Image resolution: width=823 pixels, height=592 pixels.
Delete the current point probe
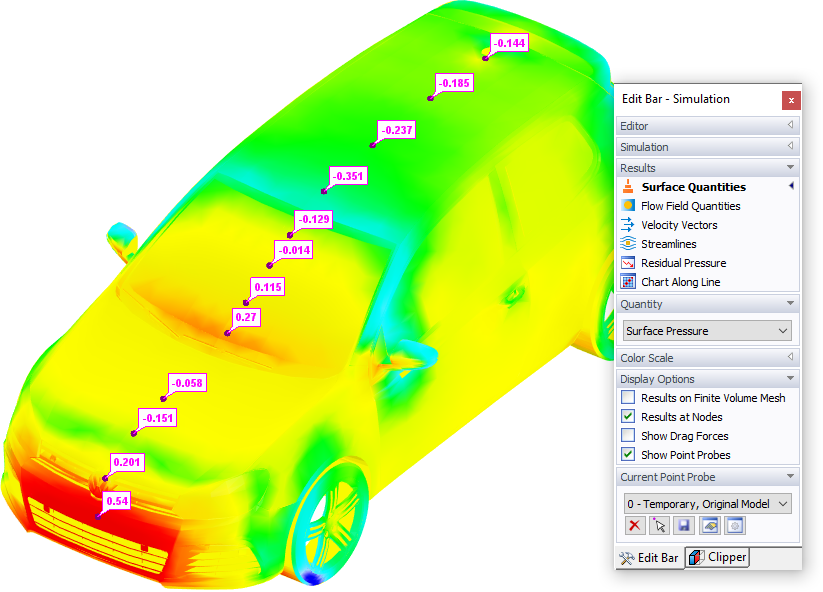click(x=635, y=525)
